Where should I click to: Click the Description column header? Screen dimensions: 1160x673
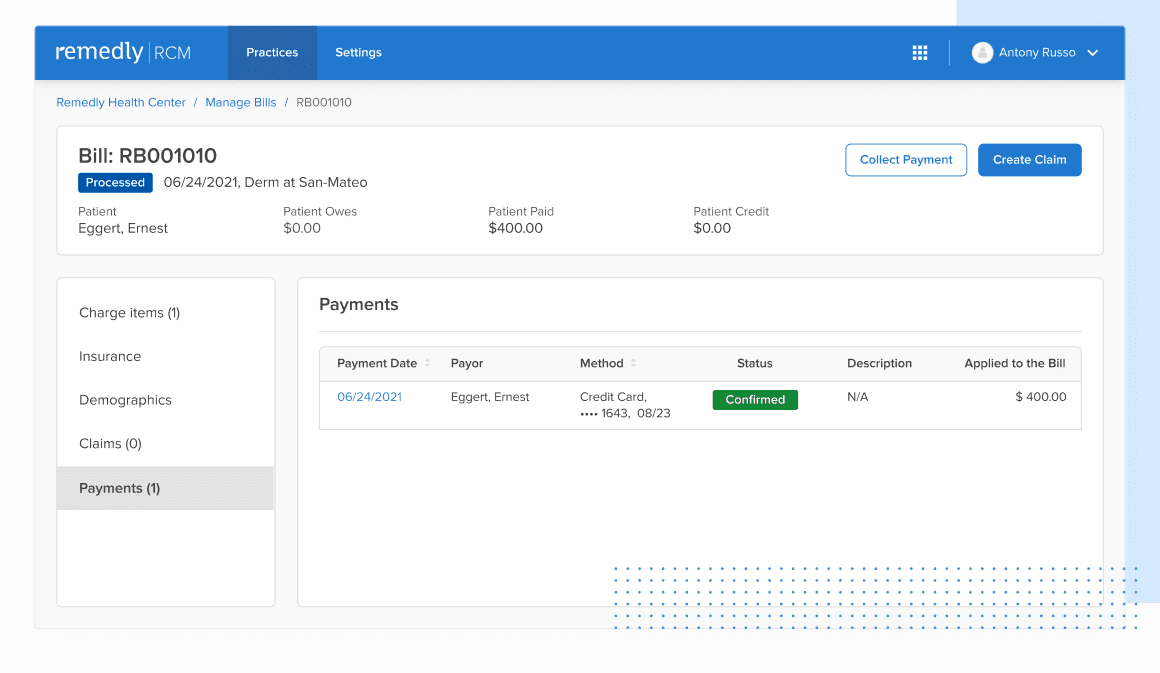(880, 363)
